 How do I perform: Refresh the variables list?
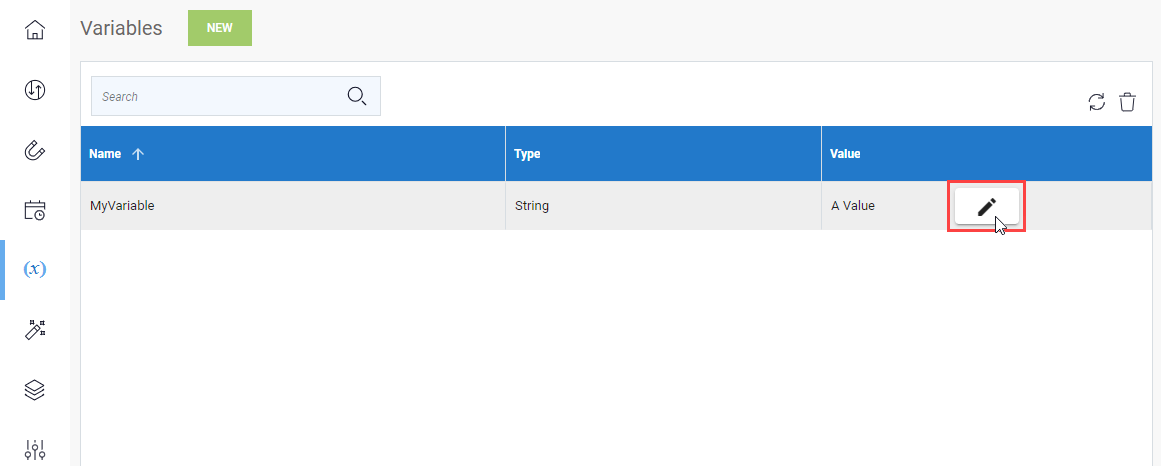(x=1097, y=101)
